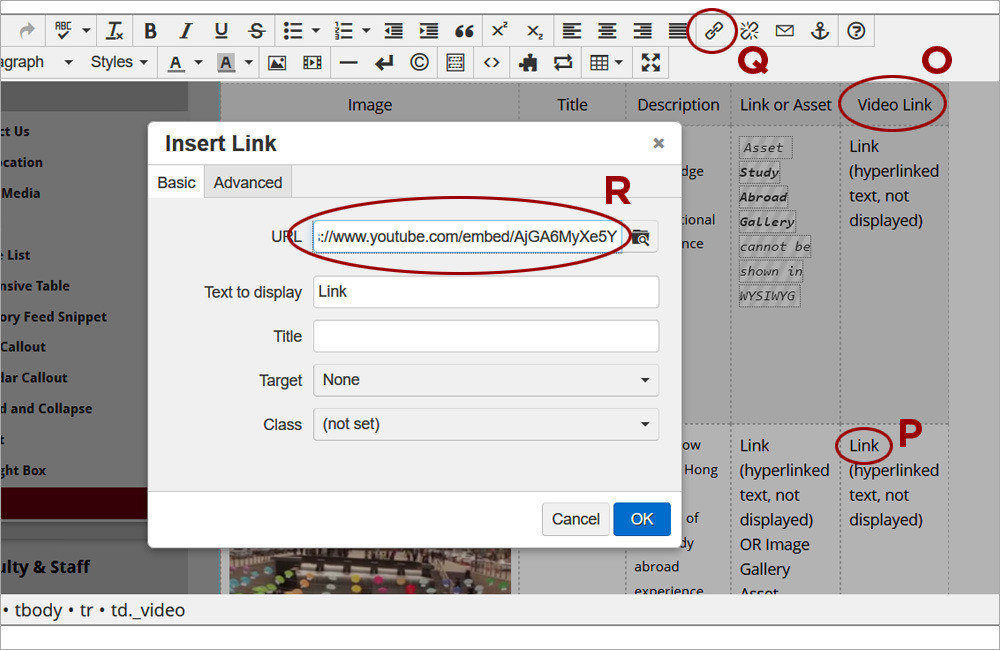Insert an anchor
This screenshot has height=650, width=1000.
tap(820, 31)
